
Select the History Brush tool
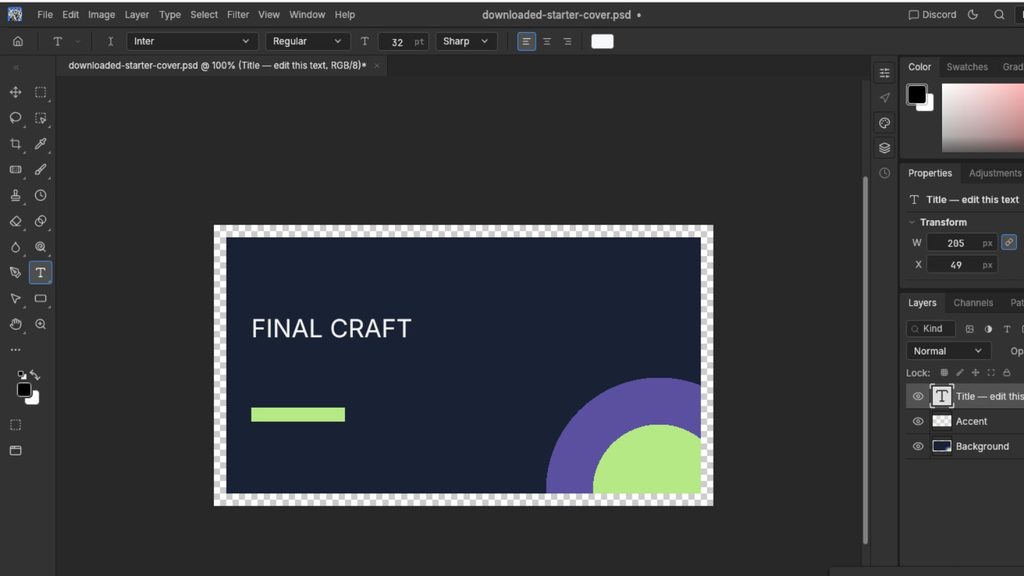click(40, 195)
